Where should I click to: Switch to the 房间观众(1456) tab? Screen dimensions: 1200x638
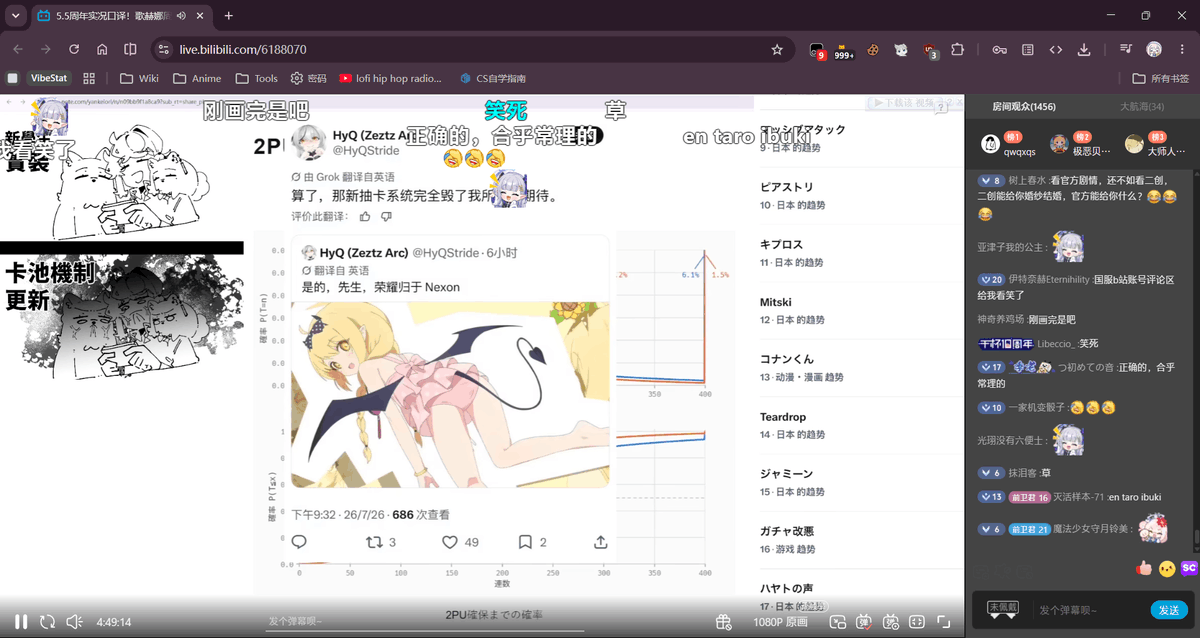1023,106
